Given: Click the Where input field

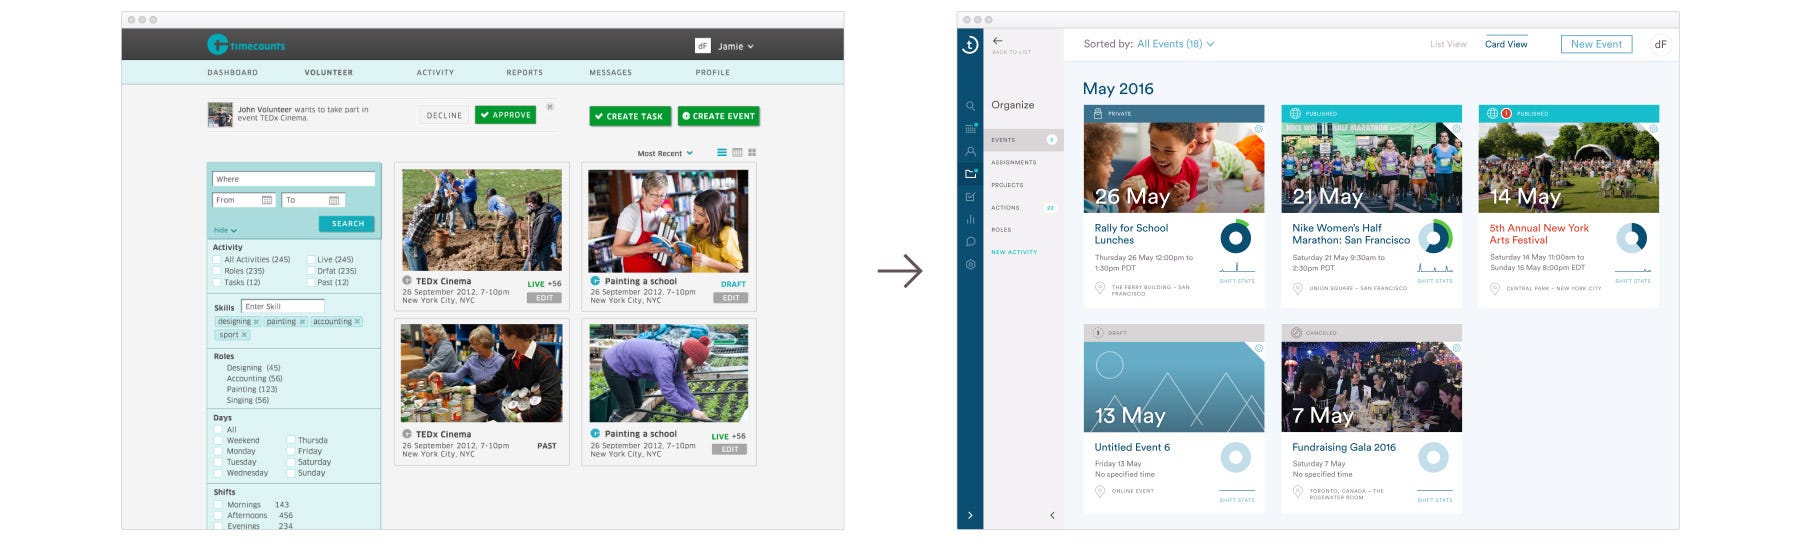Looking at the screenshot, I should pos(294,179).
